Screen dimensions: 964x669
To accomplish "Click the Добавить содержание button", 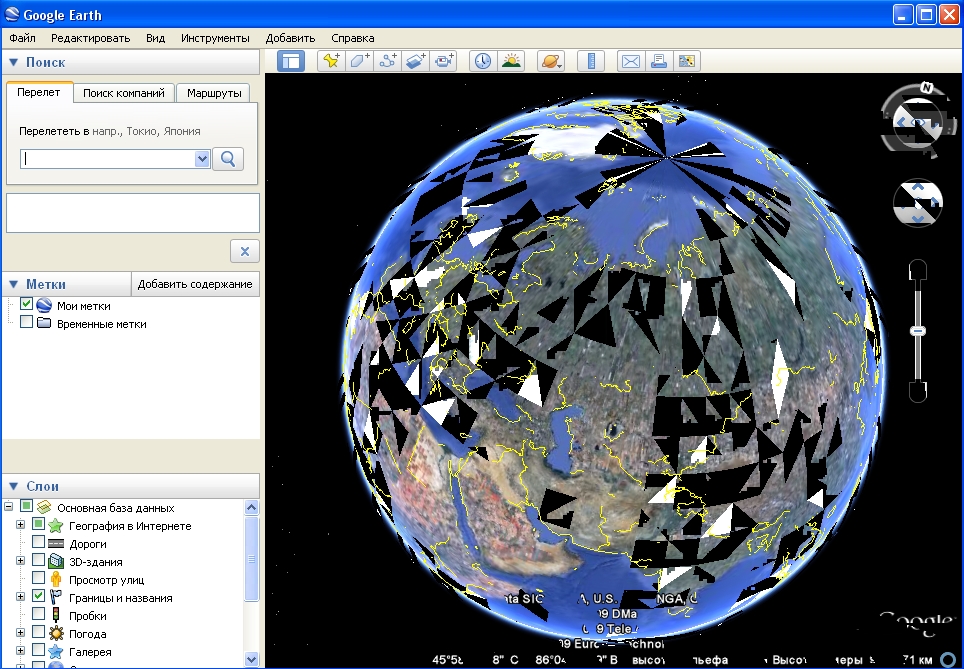I will tap(195, 284).
